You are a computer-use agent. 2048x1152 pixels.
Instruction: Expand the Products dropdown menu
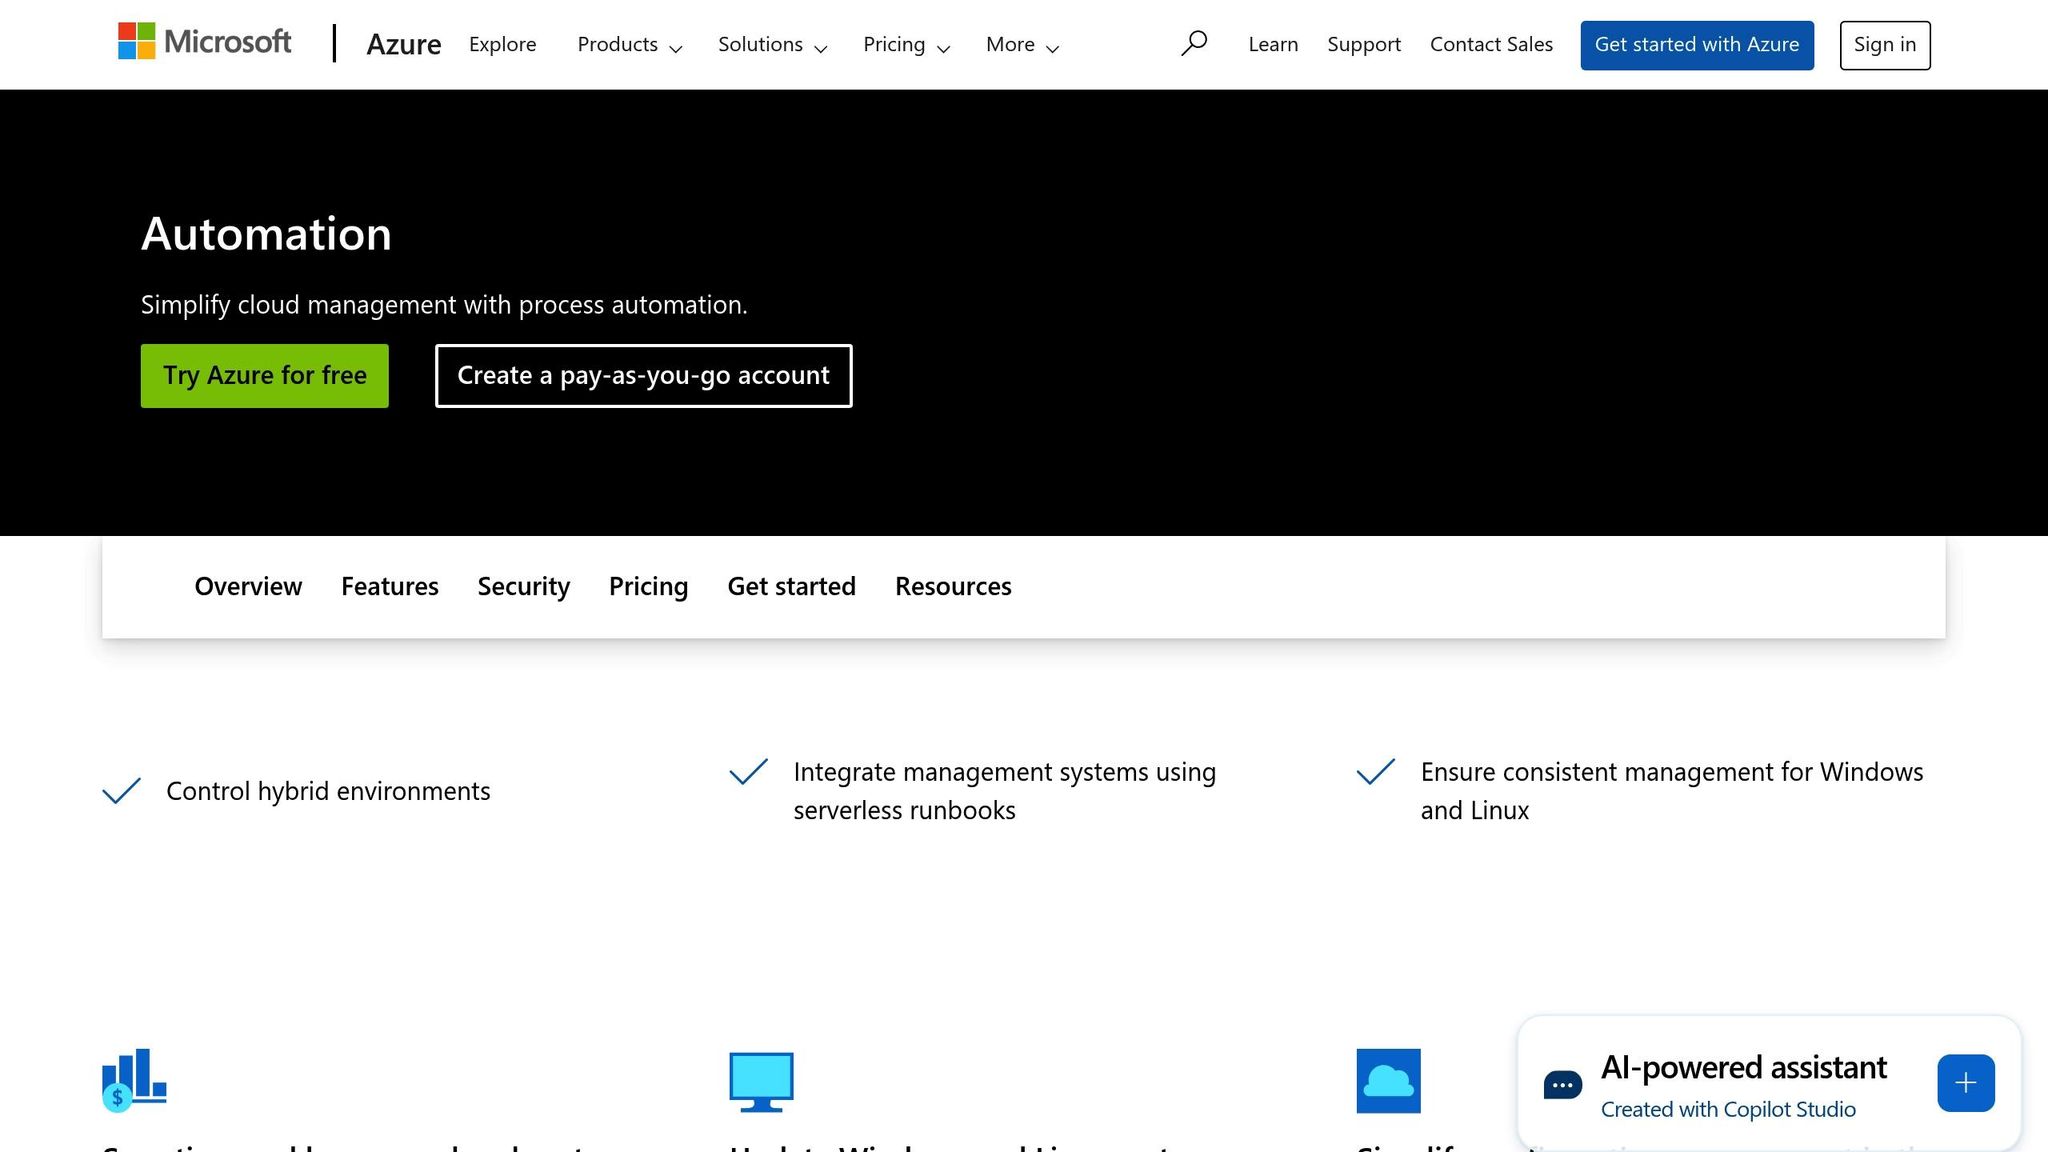(629, 45)
